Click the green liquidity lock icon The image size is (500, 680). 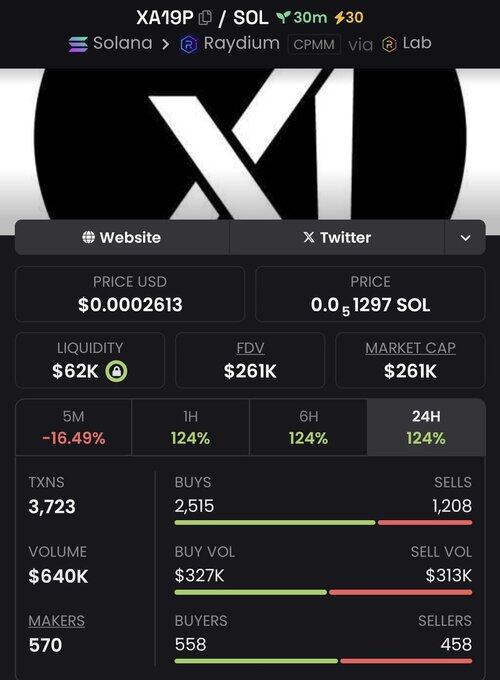tap(116, 371)
